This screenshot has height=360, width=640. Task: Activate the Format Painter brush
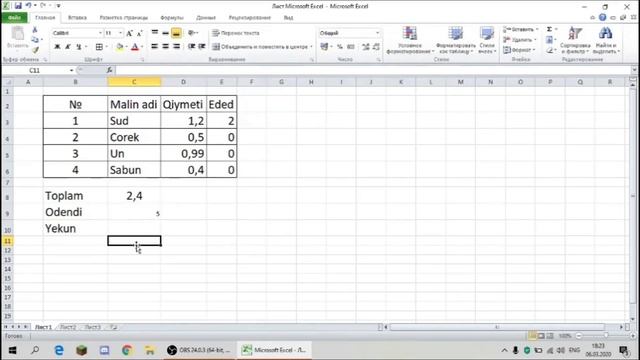tap(36, 50)
